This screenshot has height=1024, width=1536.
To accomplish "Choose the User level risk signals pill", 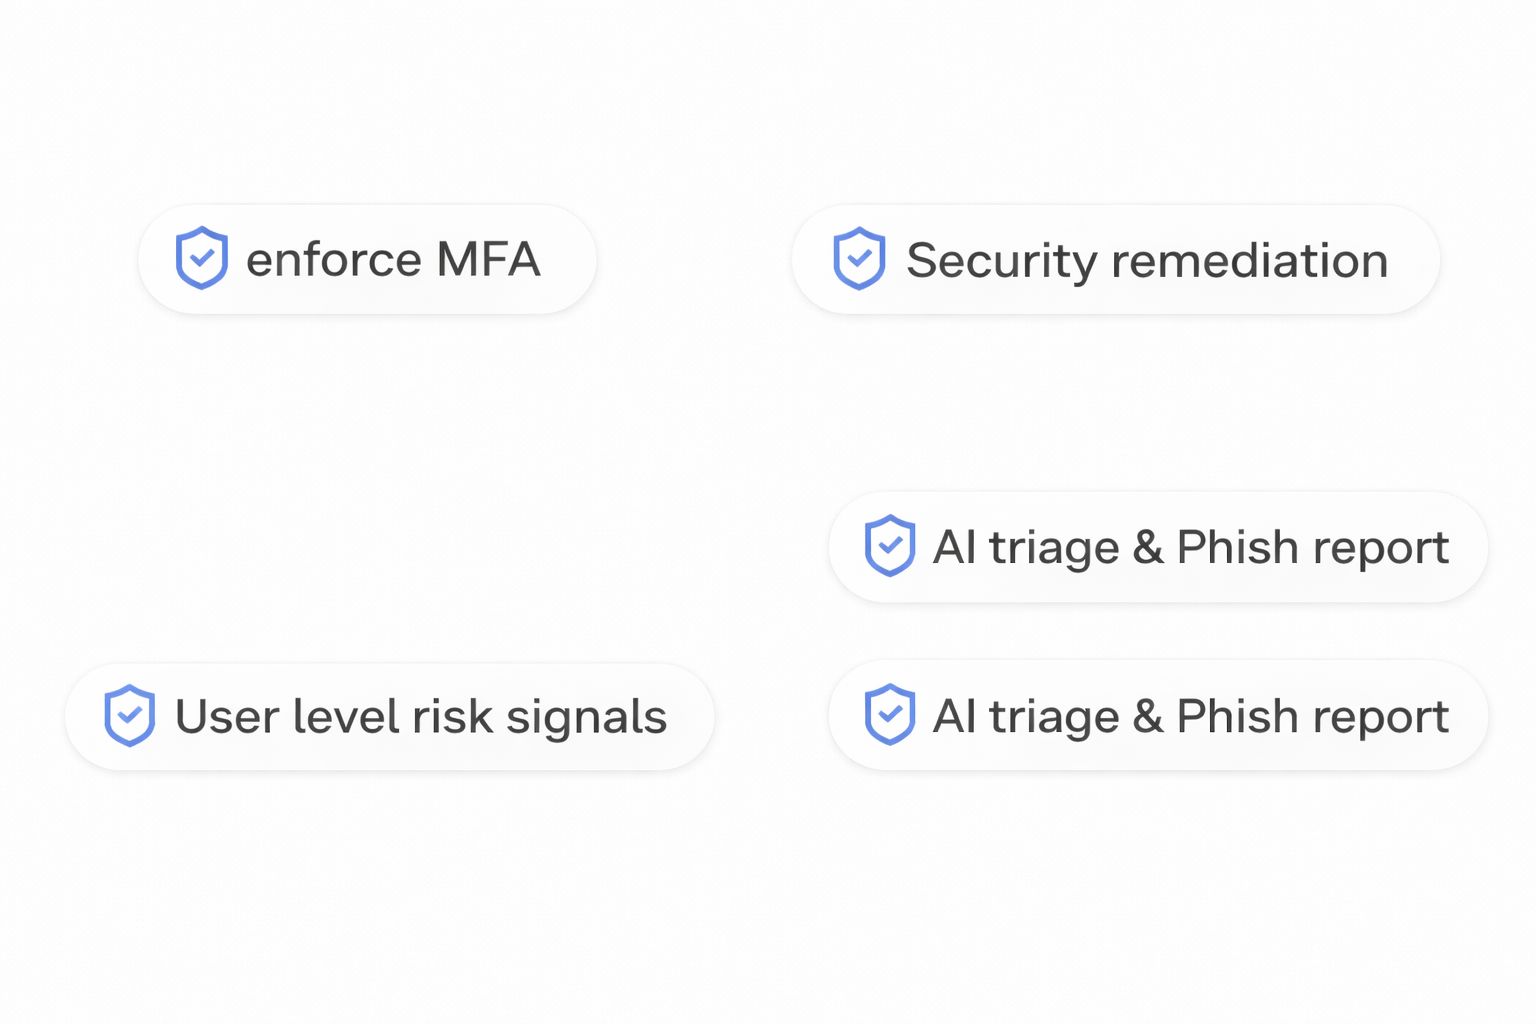I will pyautogui.click(x=389, y=716).
